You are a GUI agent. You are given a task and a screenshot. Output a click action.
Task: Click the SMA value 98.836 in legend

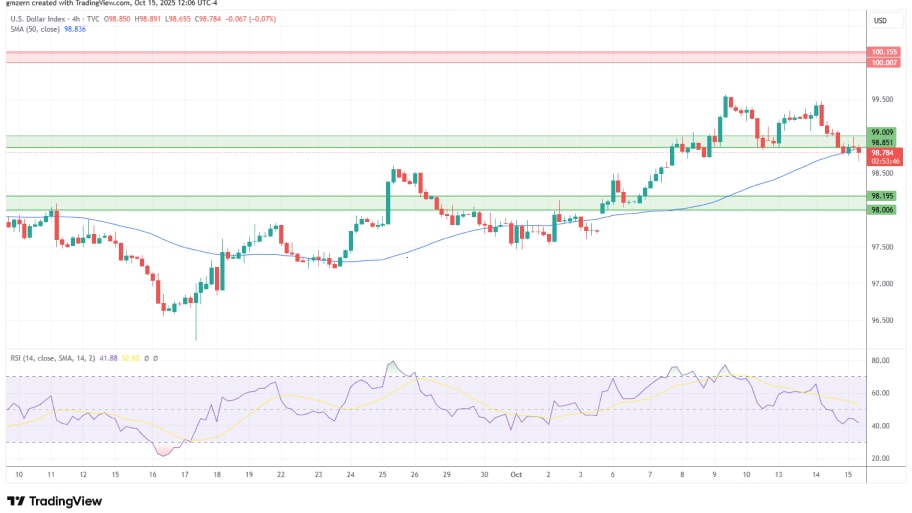[x=76, y=30]
